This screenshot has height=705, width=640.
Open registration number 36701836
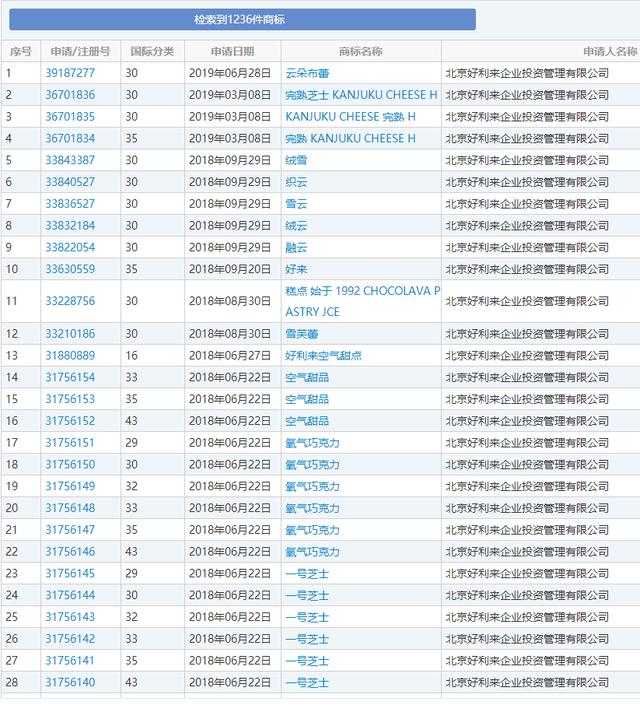(70, 95)
